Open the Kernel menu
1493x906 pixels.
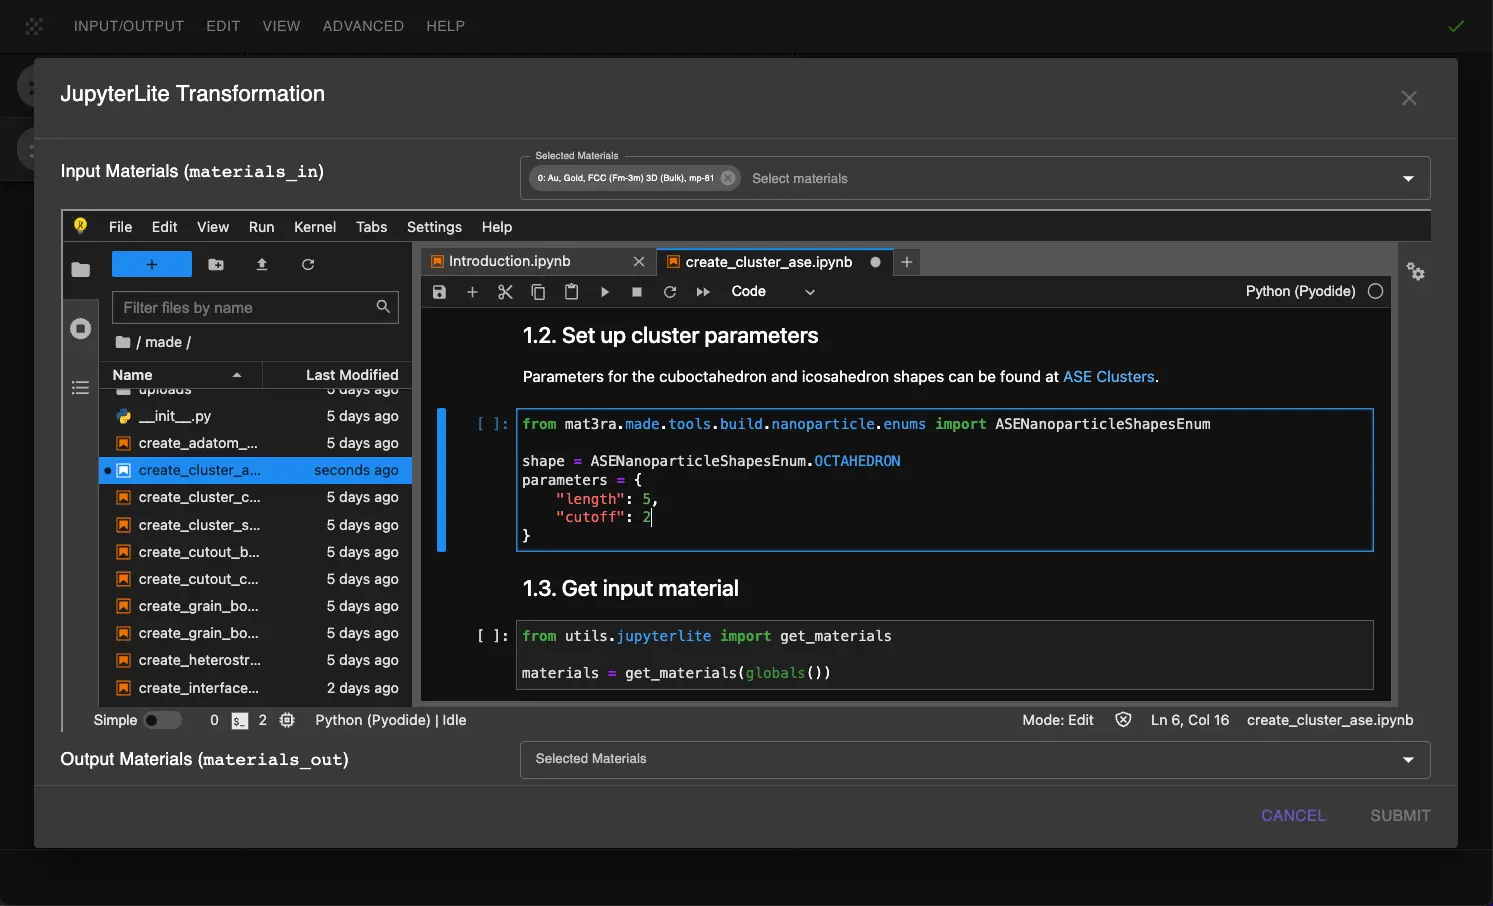[314, 227]
